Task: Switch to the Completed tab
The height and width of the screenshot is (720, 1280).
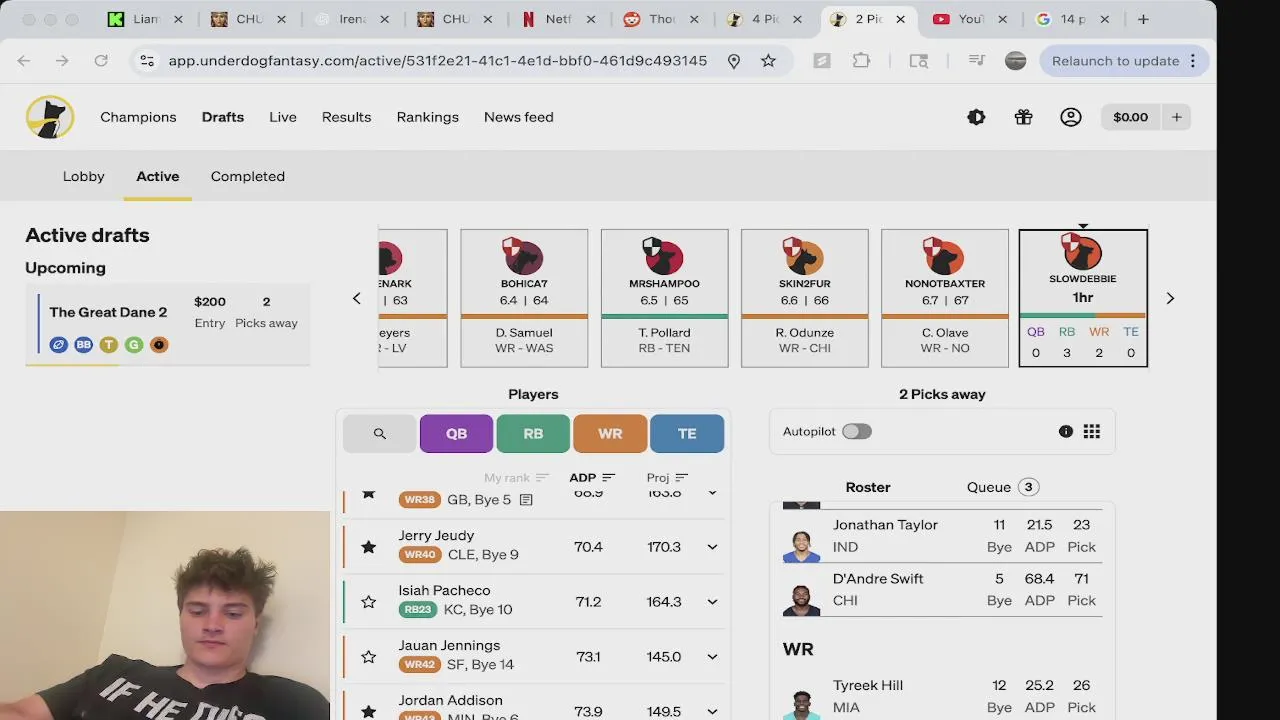Action: click(x=248, y=176)
